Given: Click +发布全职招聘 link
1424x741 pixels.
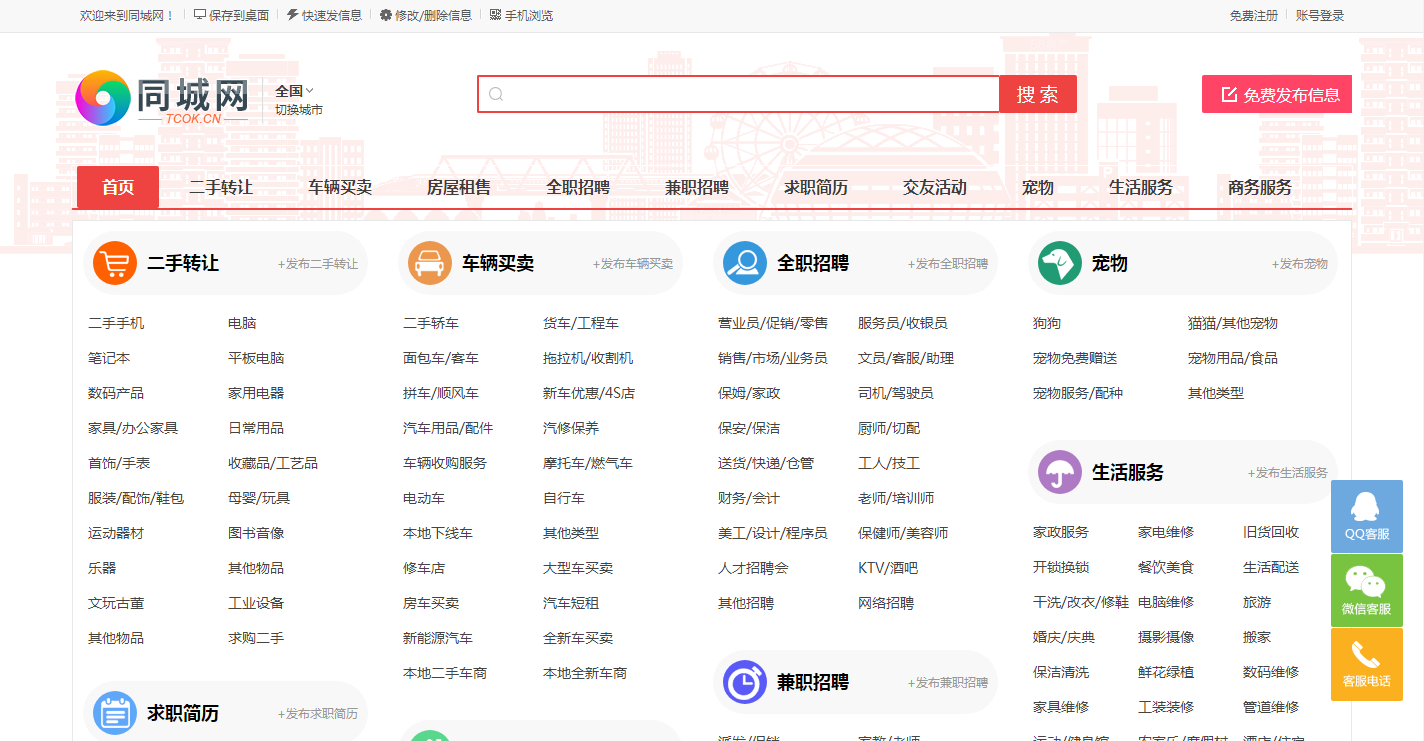Looking at the screenshot, I should pos(948,264).
